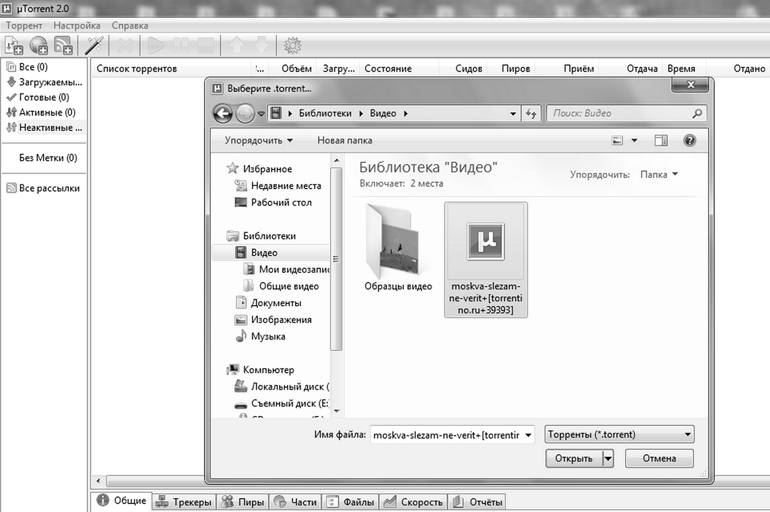
Task: Click the Start torrent play icon
Action: coord(156,46)
